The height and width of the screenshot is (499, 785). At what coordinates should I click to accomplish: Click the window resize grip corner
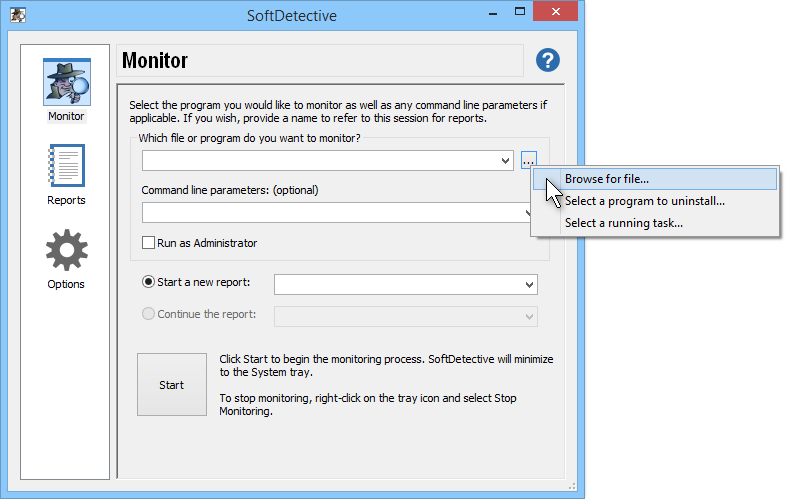coord(572,486)
